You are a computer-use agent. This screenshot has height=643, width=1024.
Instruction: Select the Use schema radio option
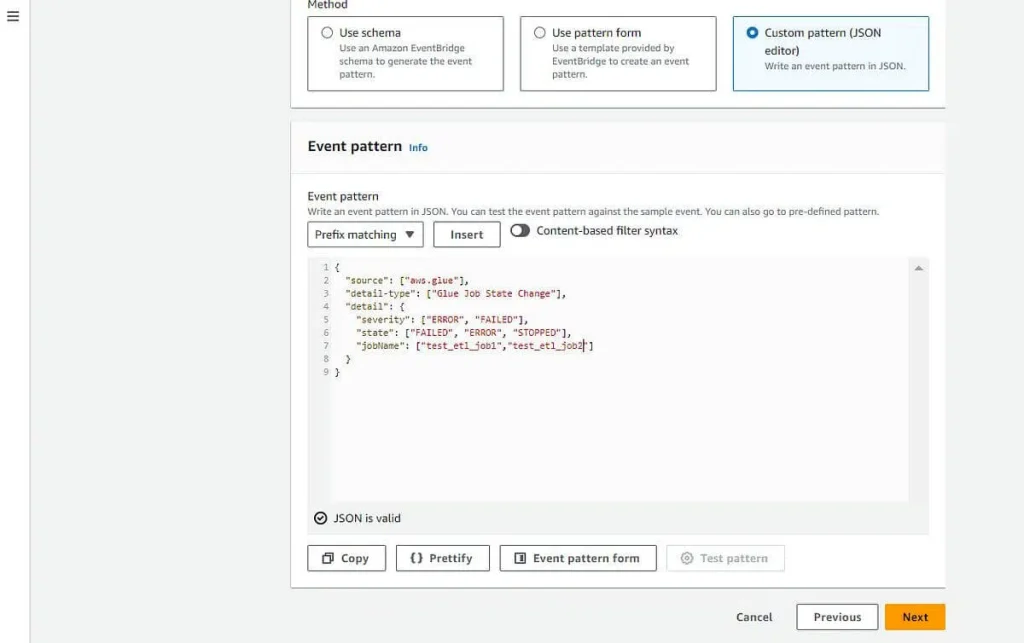click(327, 33)
